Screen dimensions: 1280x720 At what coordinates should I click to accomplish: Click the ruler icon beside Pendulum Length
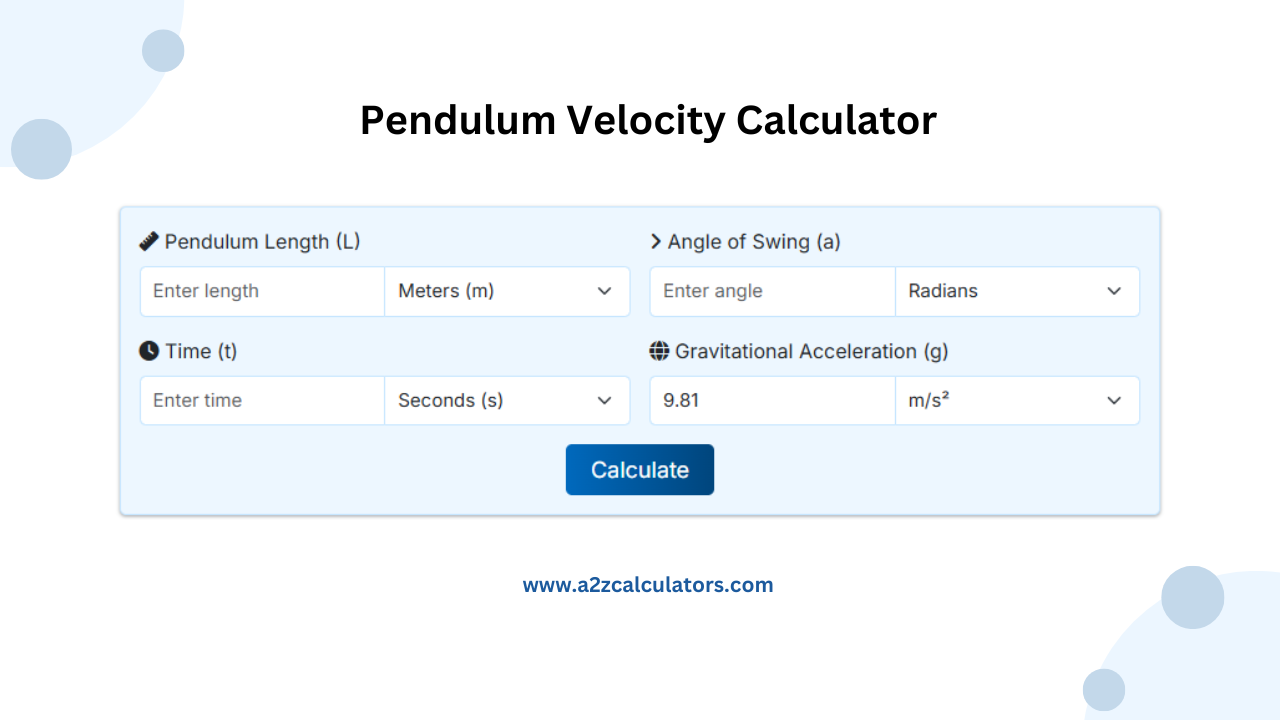tap(150, 240)
